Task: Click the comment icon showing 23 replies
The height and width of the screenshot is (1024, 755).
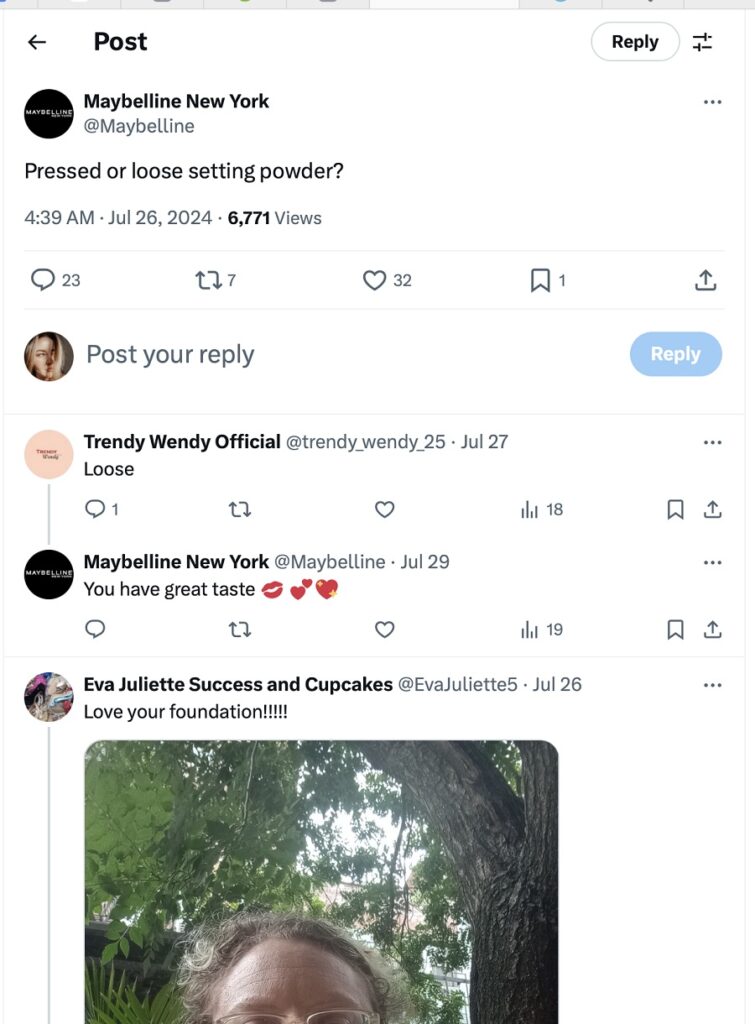Action: coord(43,280)
